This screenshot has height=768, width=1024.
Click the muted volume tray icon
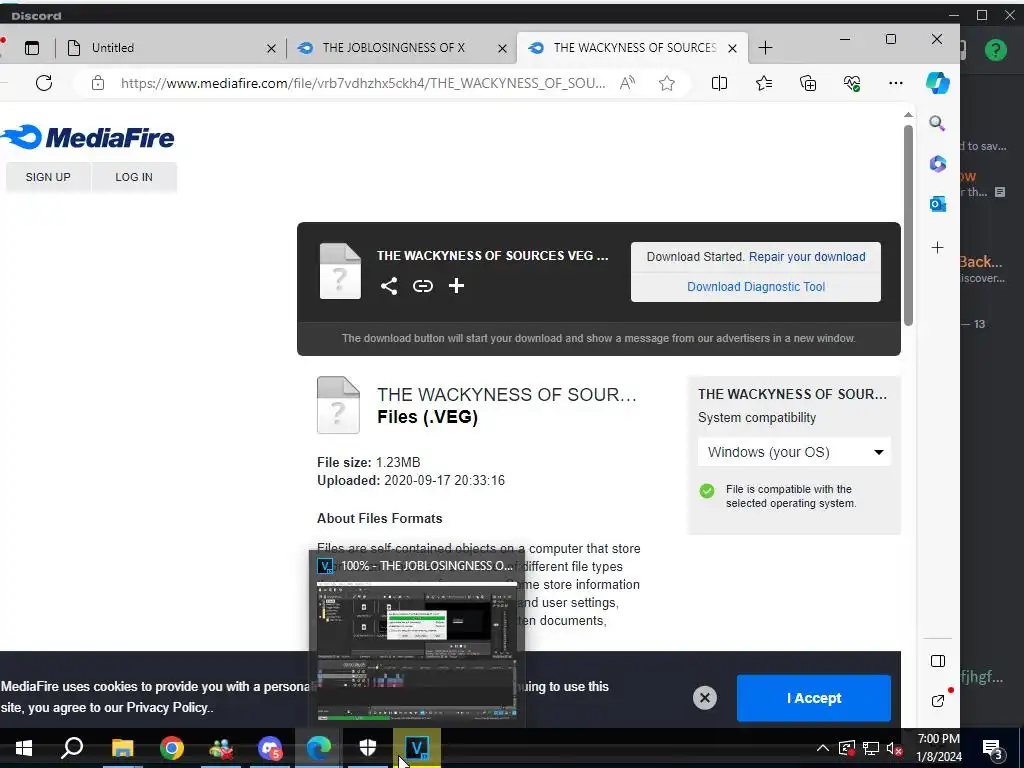pos(894,748)
